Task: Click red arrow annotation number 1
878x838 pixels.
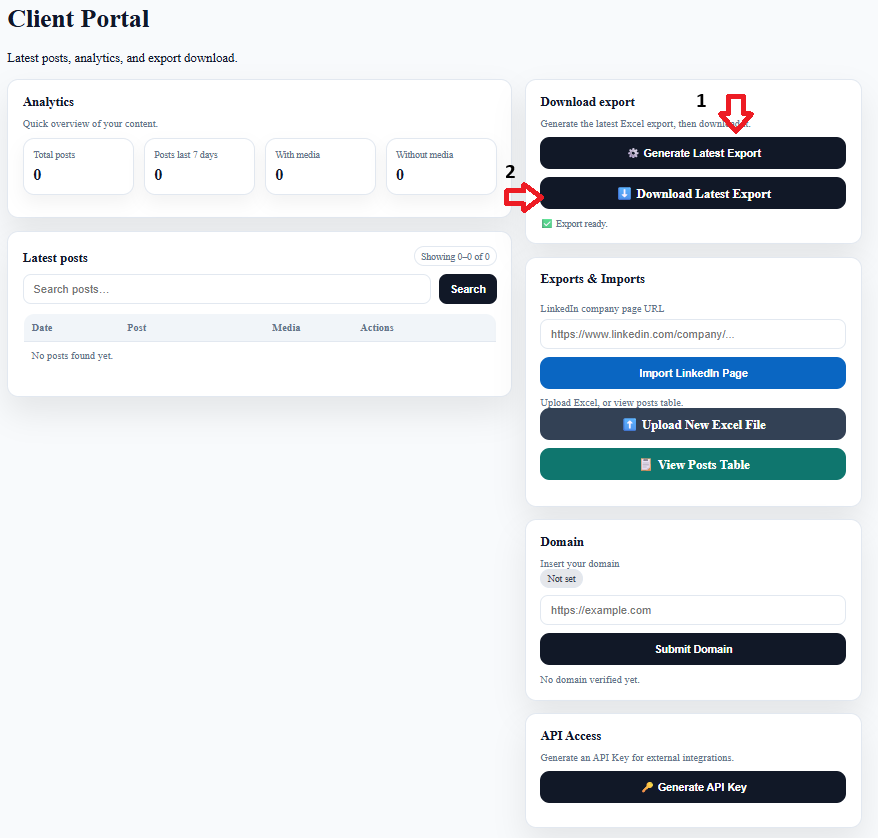Action: (736, 113)
